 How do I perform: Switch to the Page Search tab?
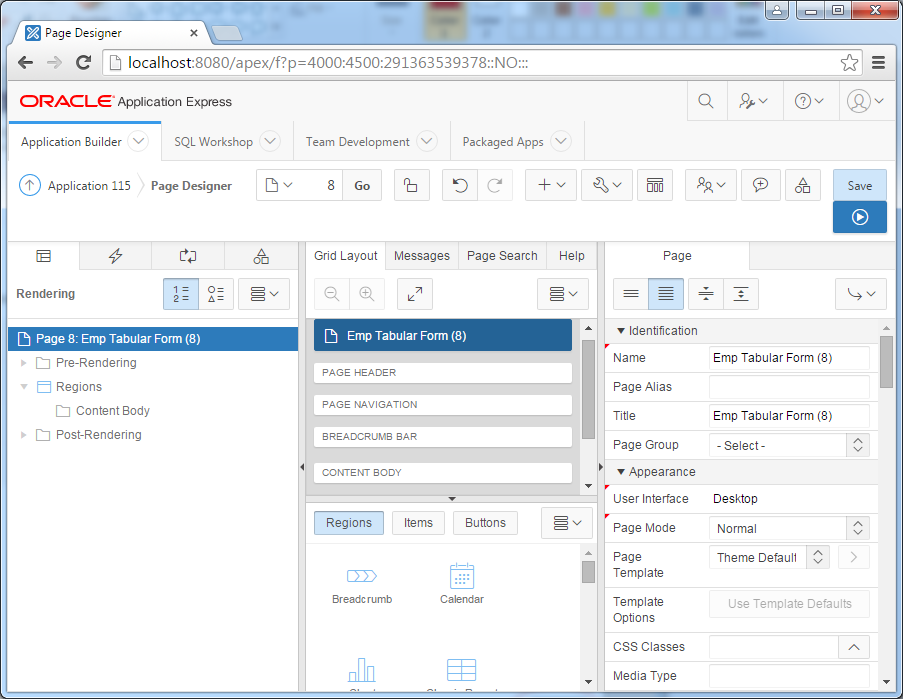coord(502,256)
